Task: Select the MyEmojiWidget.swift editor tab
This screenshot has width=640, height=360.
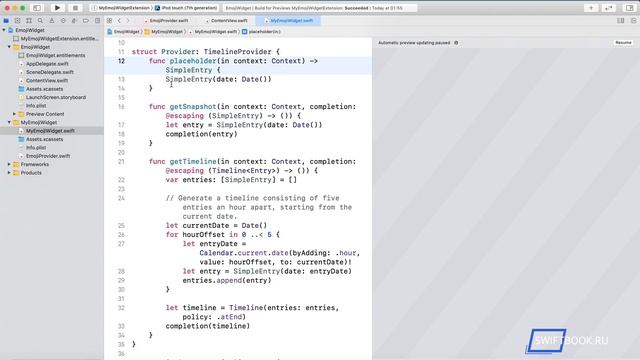Action: (288, 20)
